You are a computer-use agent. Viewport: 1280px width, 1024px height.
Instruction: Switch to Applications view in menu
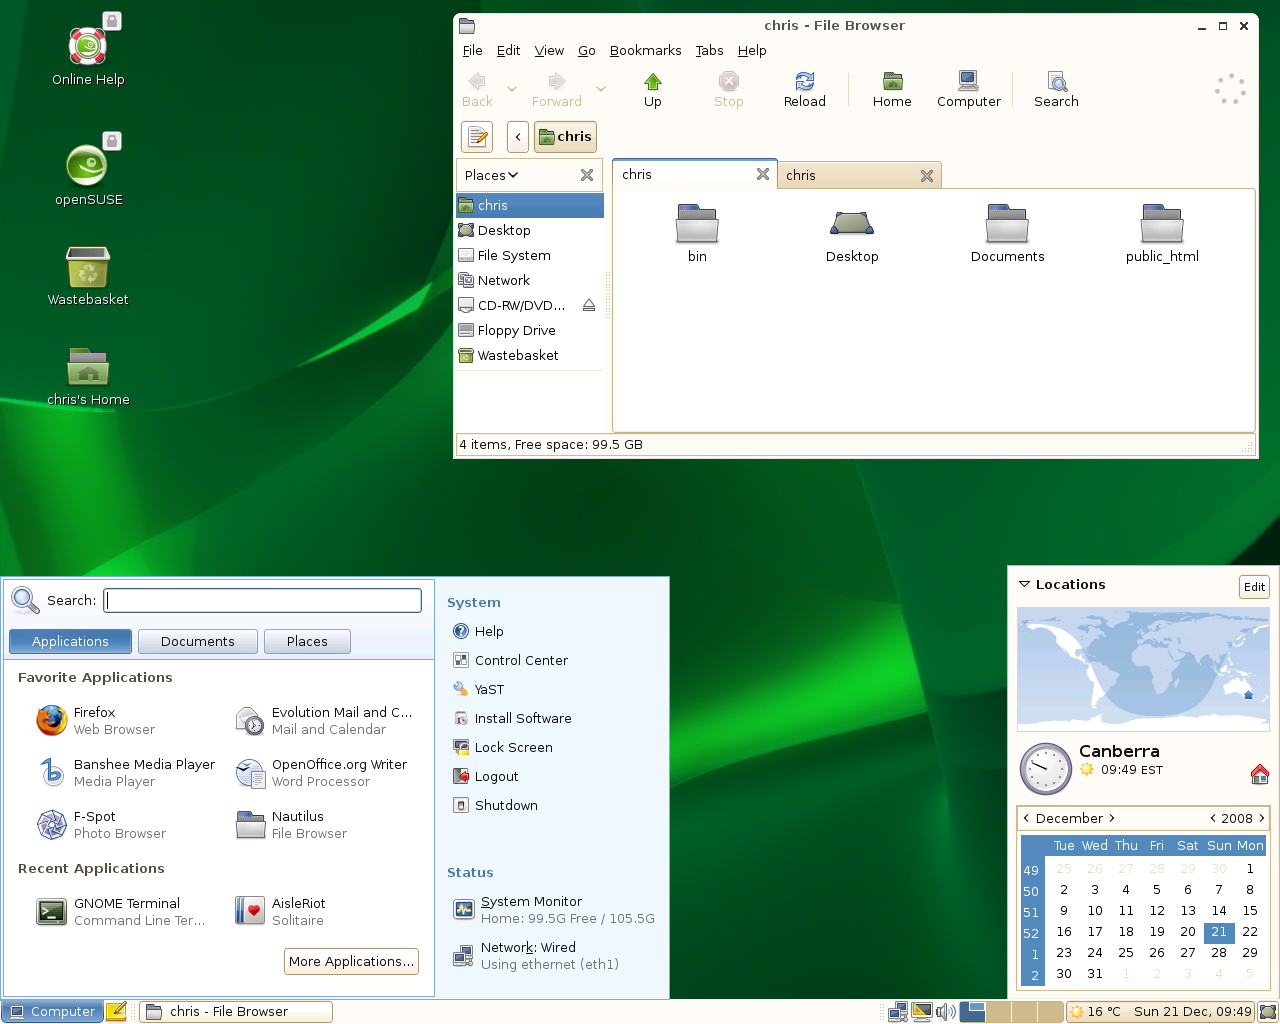tap(70, 641)
